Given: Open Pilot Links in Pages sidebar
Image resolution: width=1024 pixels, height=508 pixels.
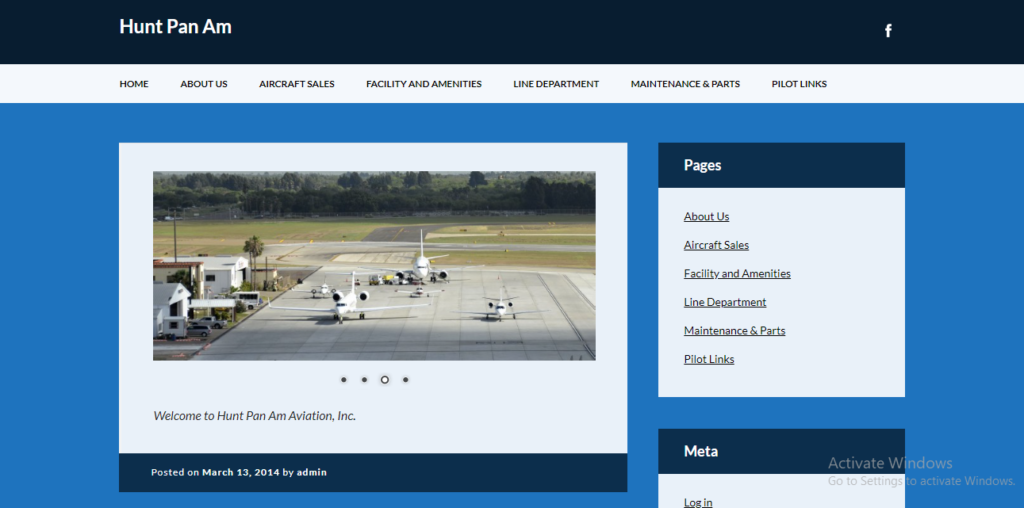Looking at the screenshot, I should point(708,359).
